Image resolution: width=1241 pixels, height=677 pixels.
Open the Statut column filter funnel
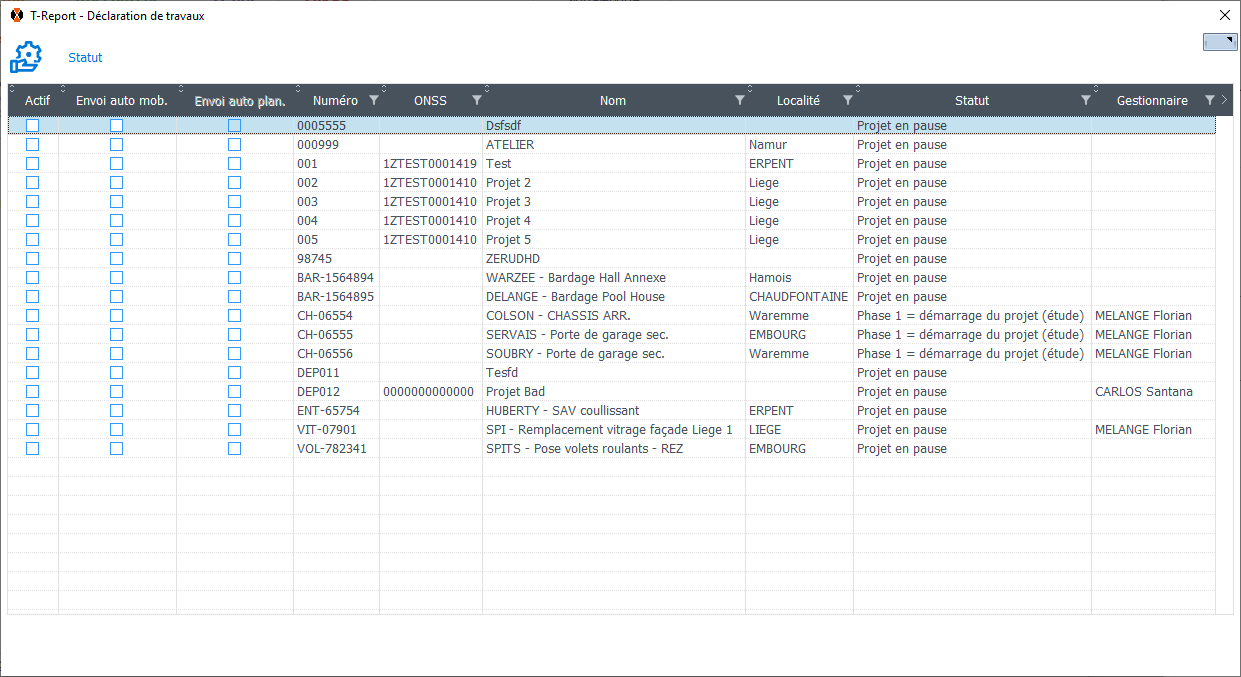click(x=1086, y=100)
